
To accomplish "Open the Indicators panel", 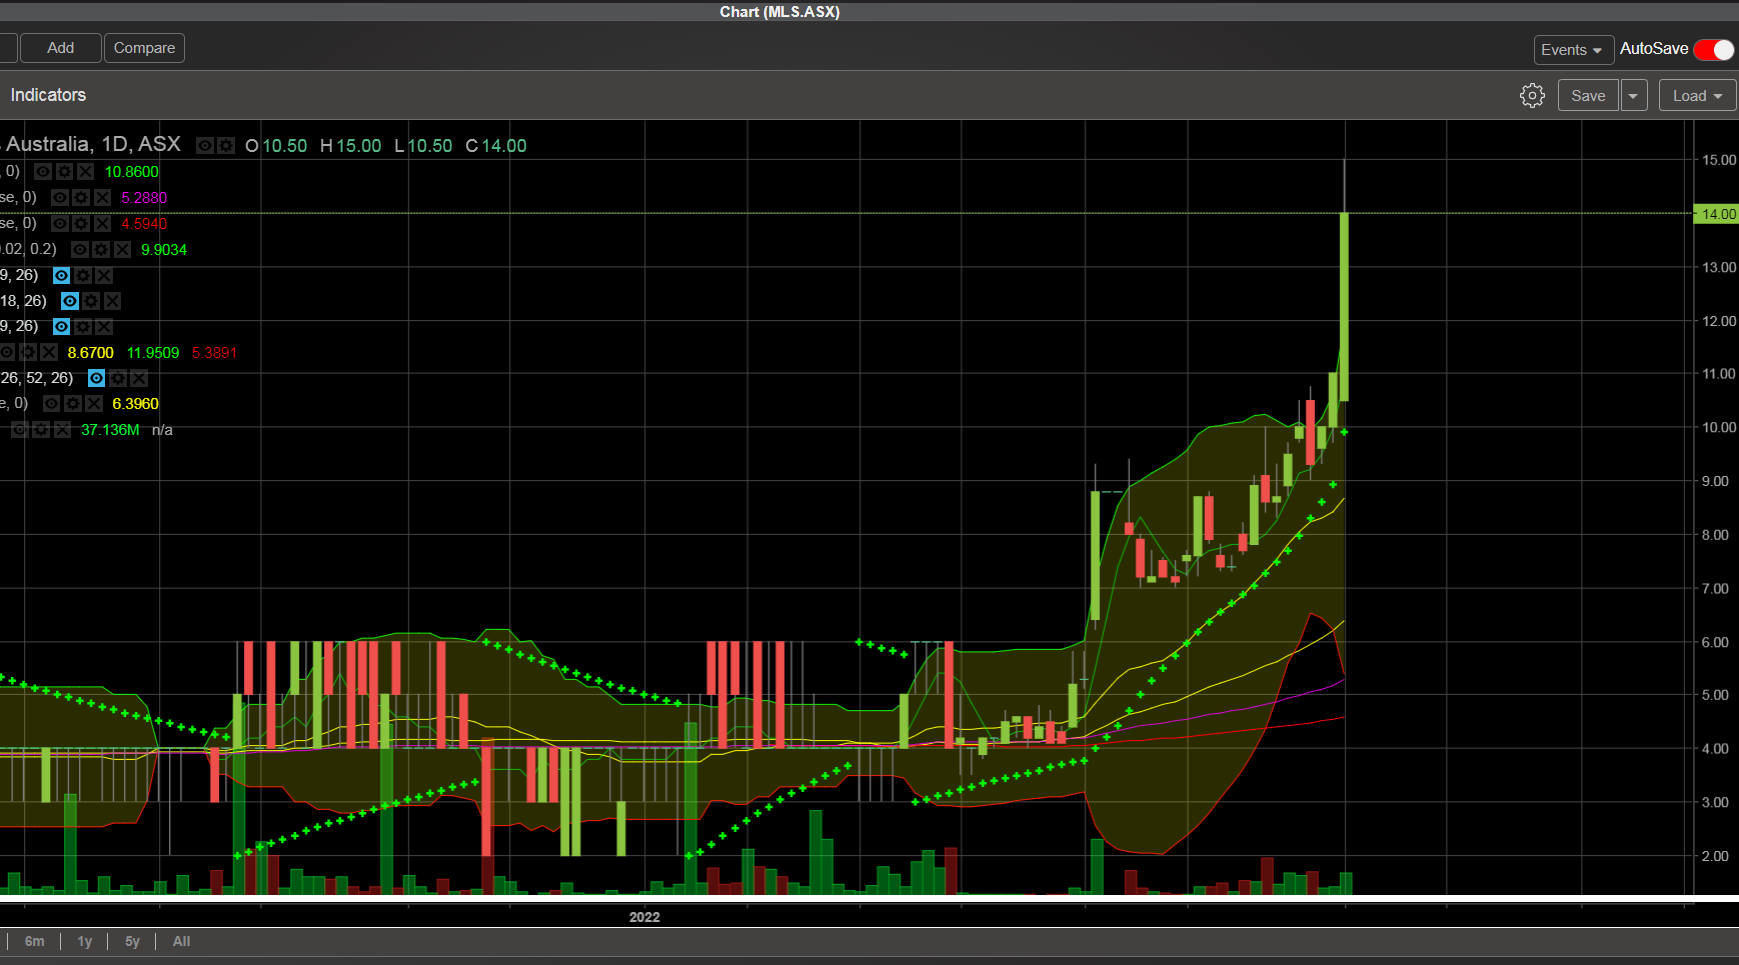I will [48, 95].
